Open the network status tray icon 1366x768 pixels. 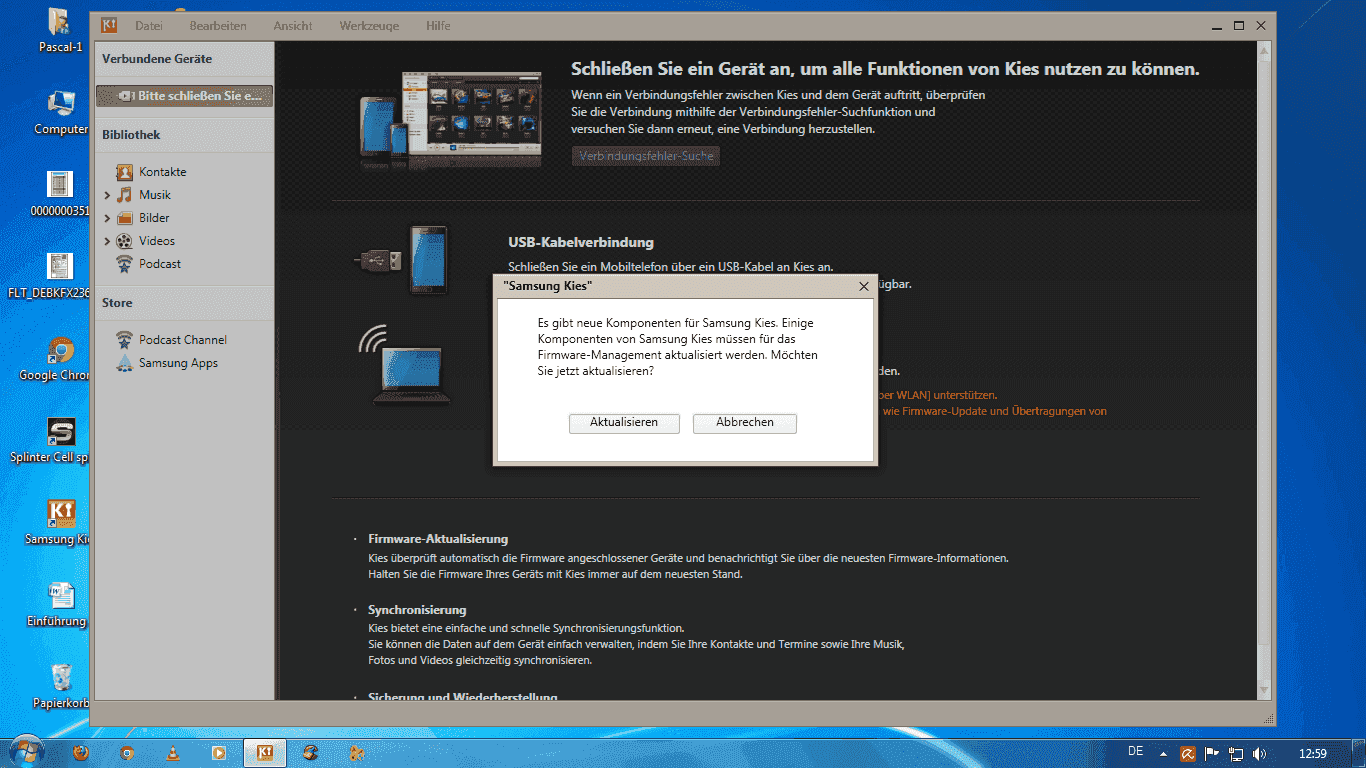[1236, 753]
